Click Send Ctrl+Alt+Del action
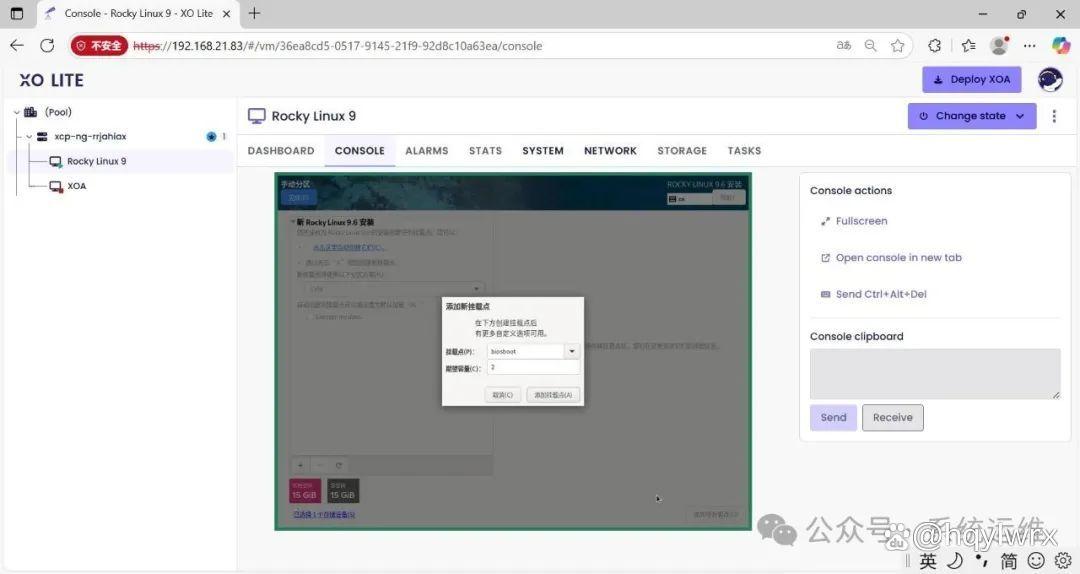This screenshot has height=574, width=1080. click(873, 294)
